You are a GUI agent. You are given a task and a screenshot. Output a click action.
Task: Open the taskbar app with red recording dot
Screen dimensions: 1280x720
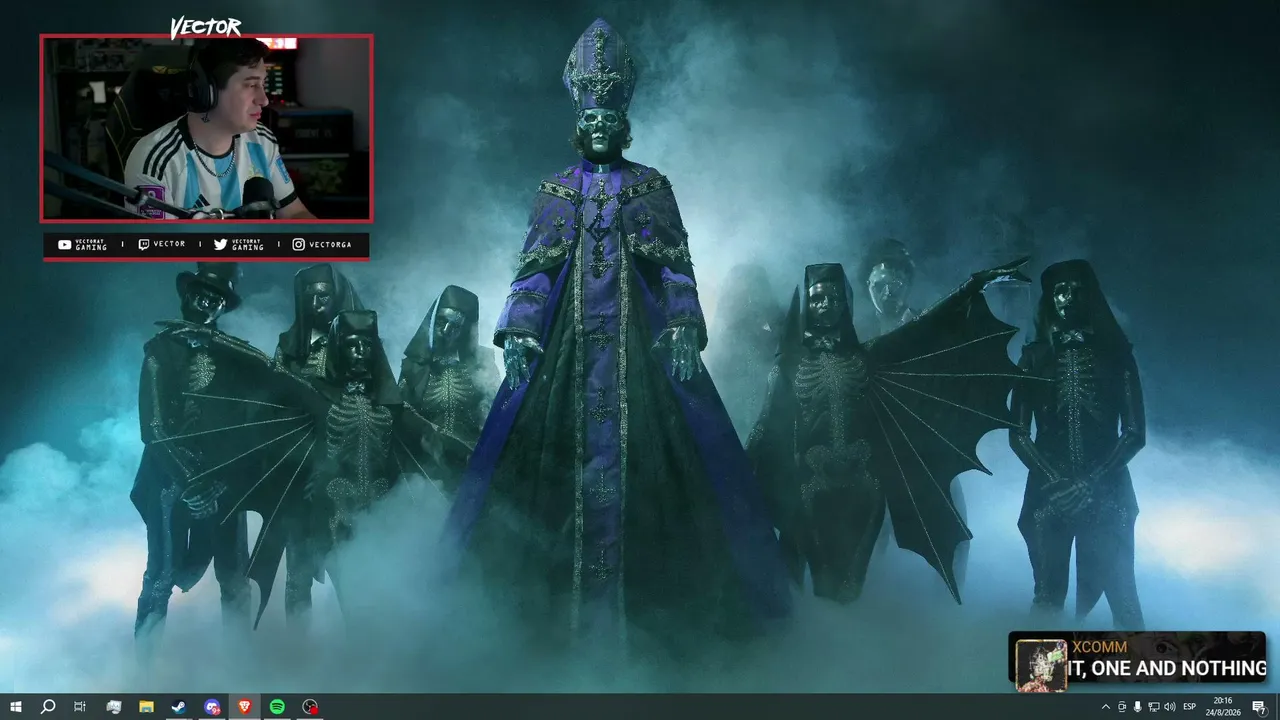click(310, 707)
